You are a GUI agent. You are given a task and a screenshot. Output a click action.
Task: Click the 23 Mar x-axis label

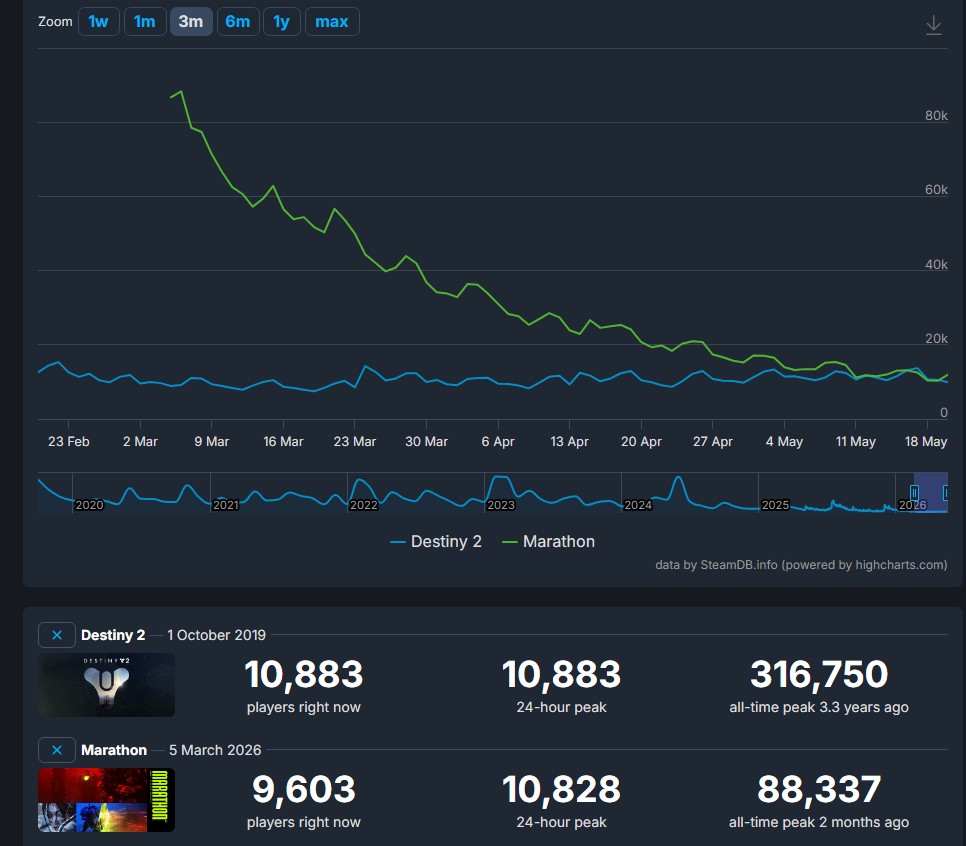355,442
